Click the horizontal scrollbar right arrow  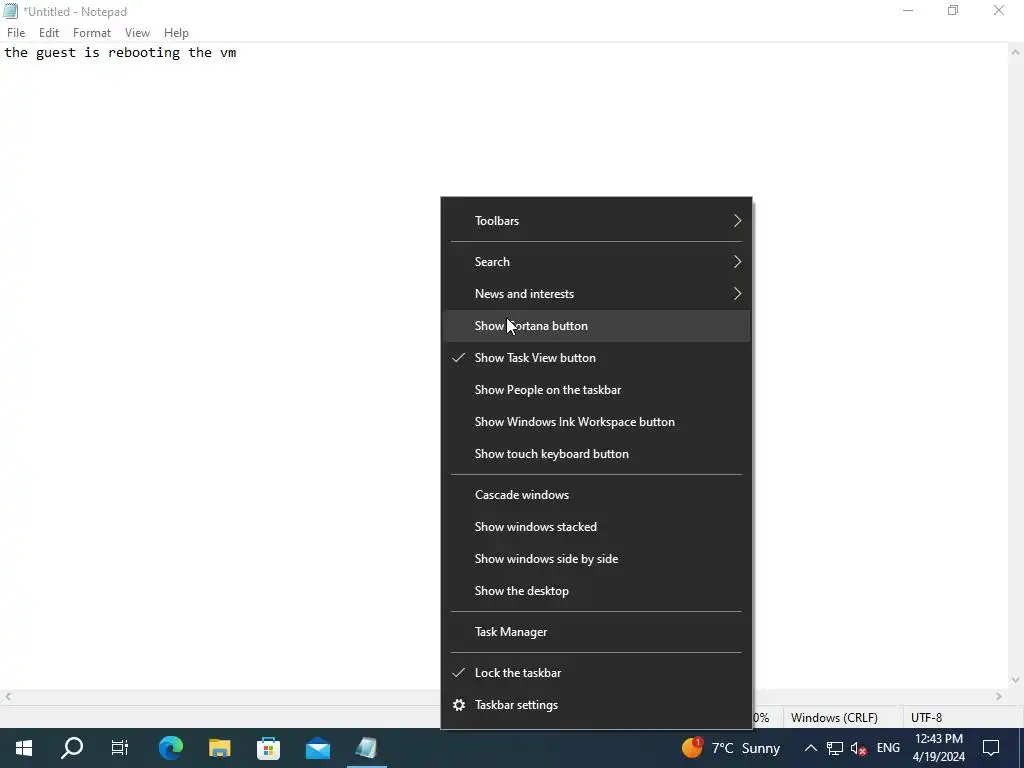point(999,697)
